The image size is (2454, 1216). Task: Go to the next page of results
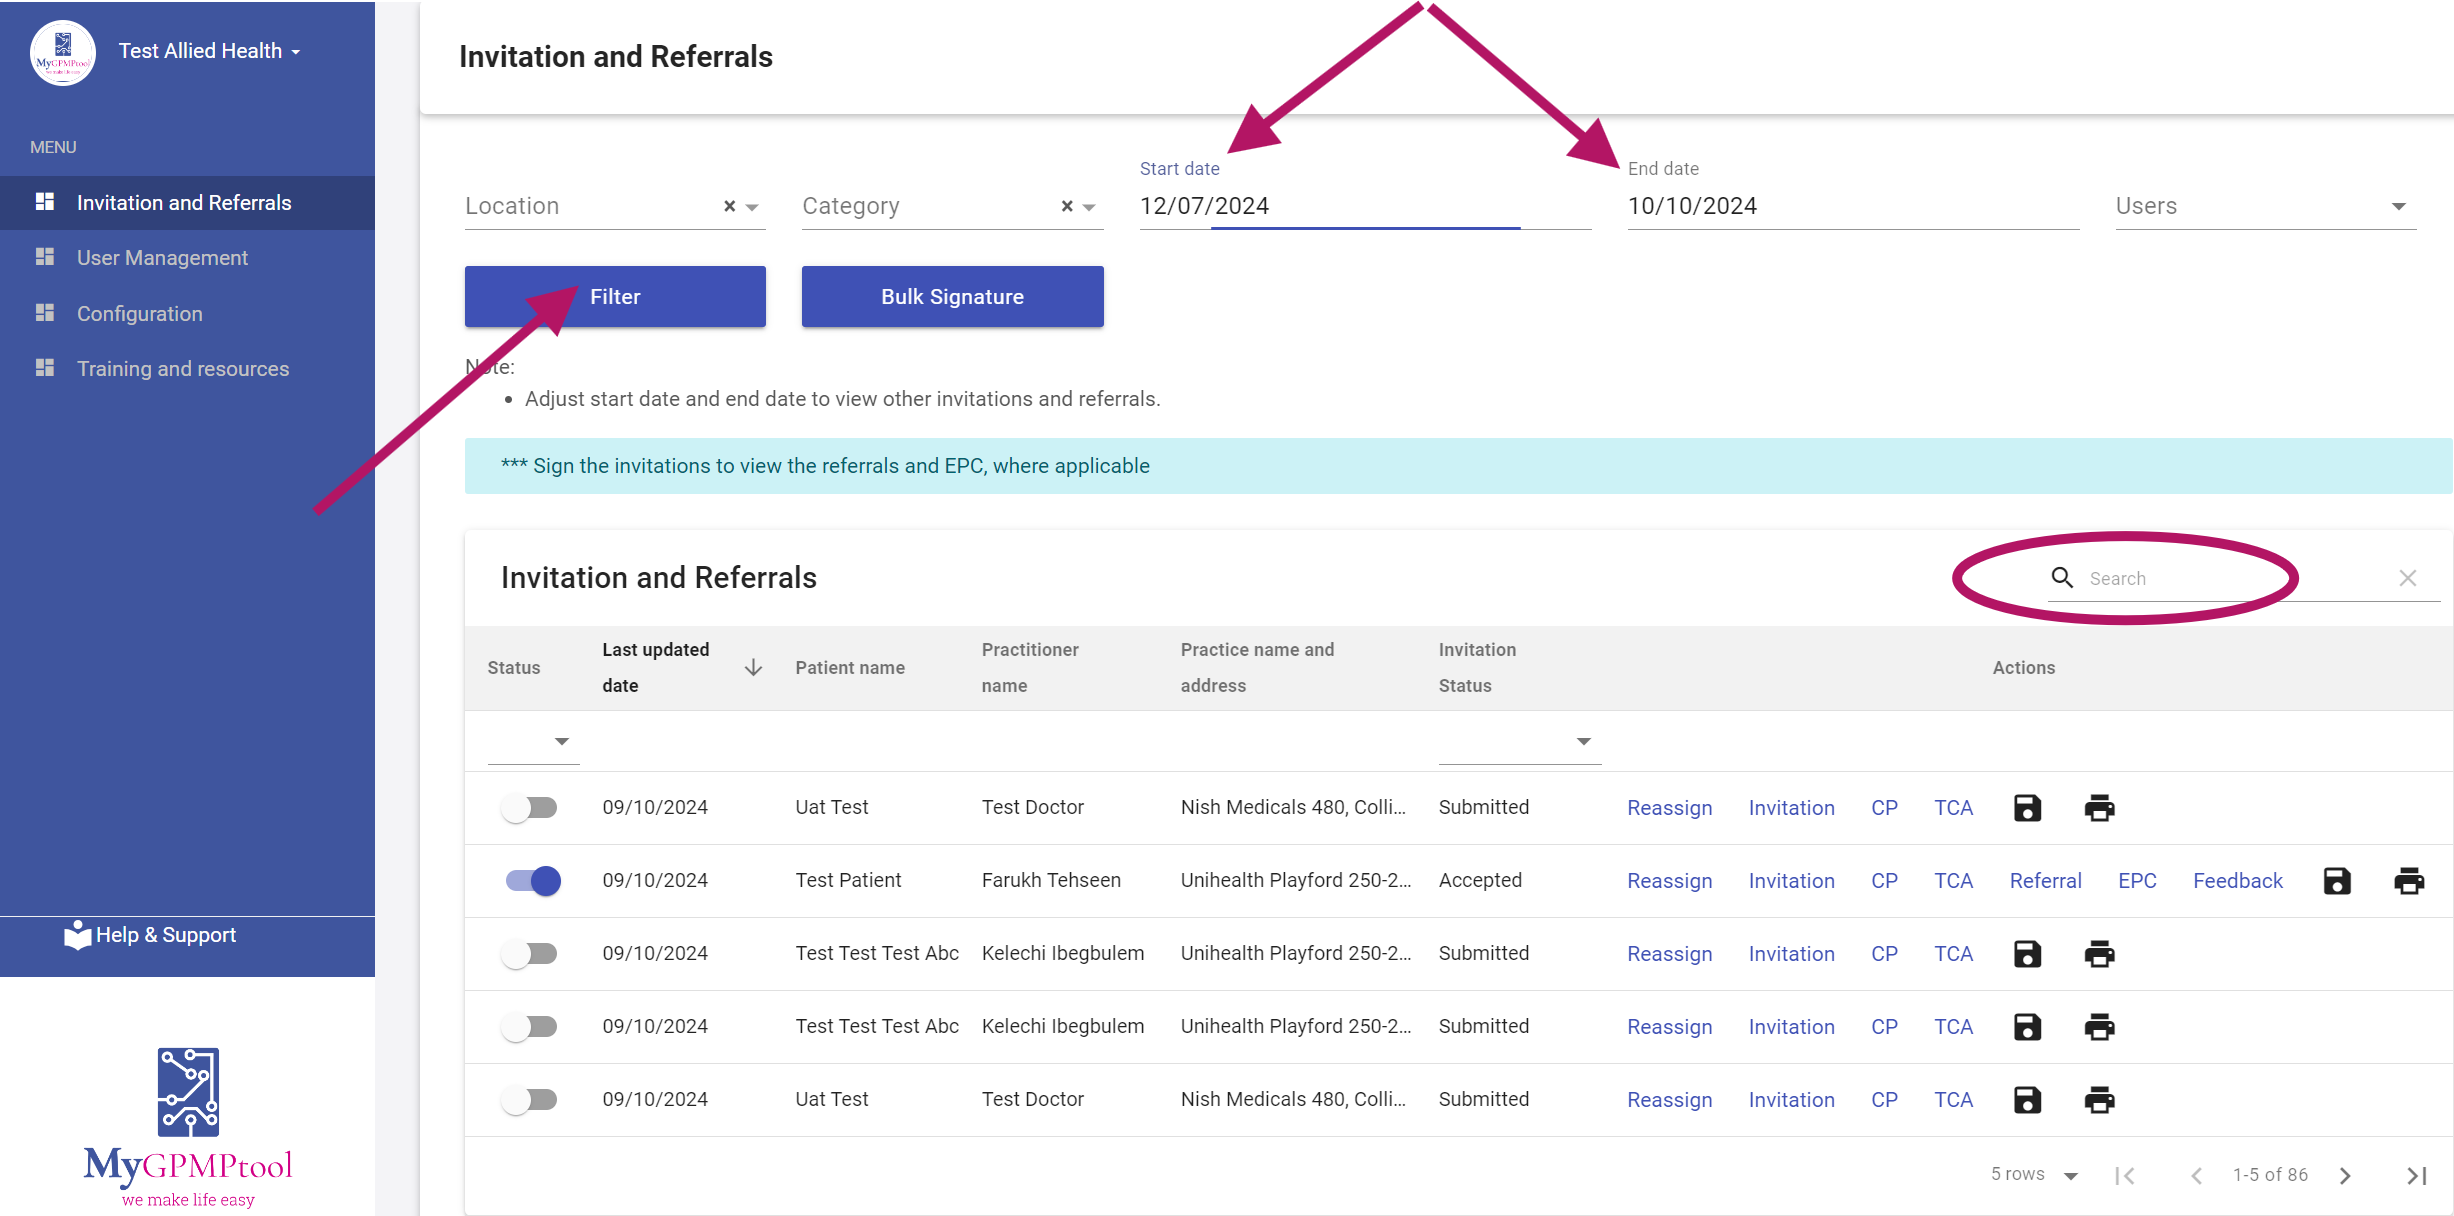[2345, 1175]
